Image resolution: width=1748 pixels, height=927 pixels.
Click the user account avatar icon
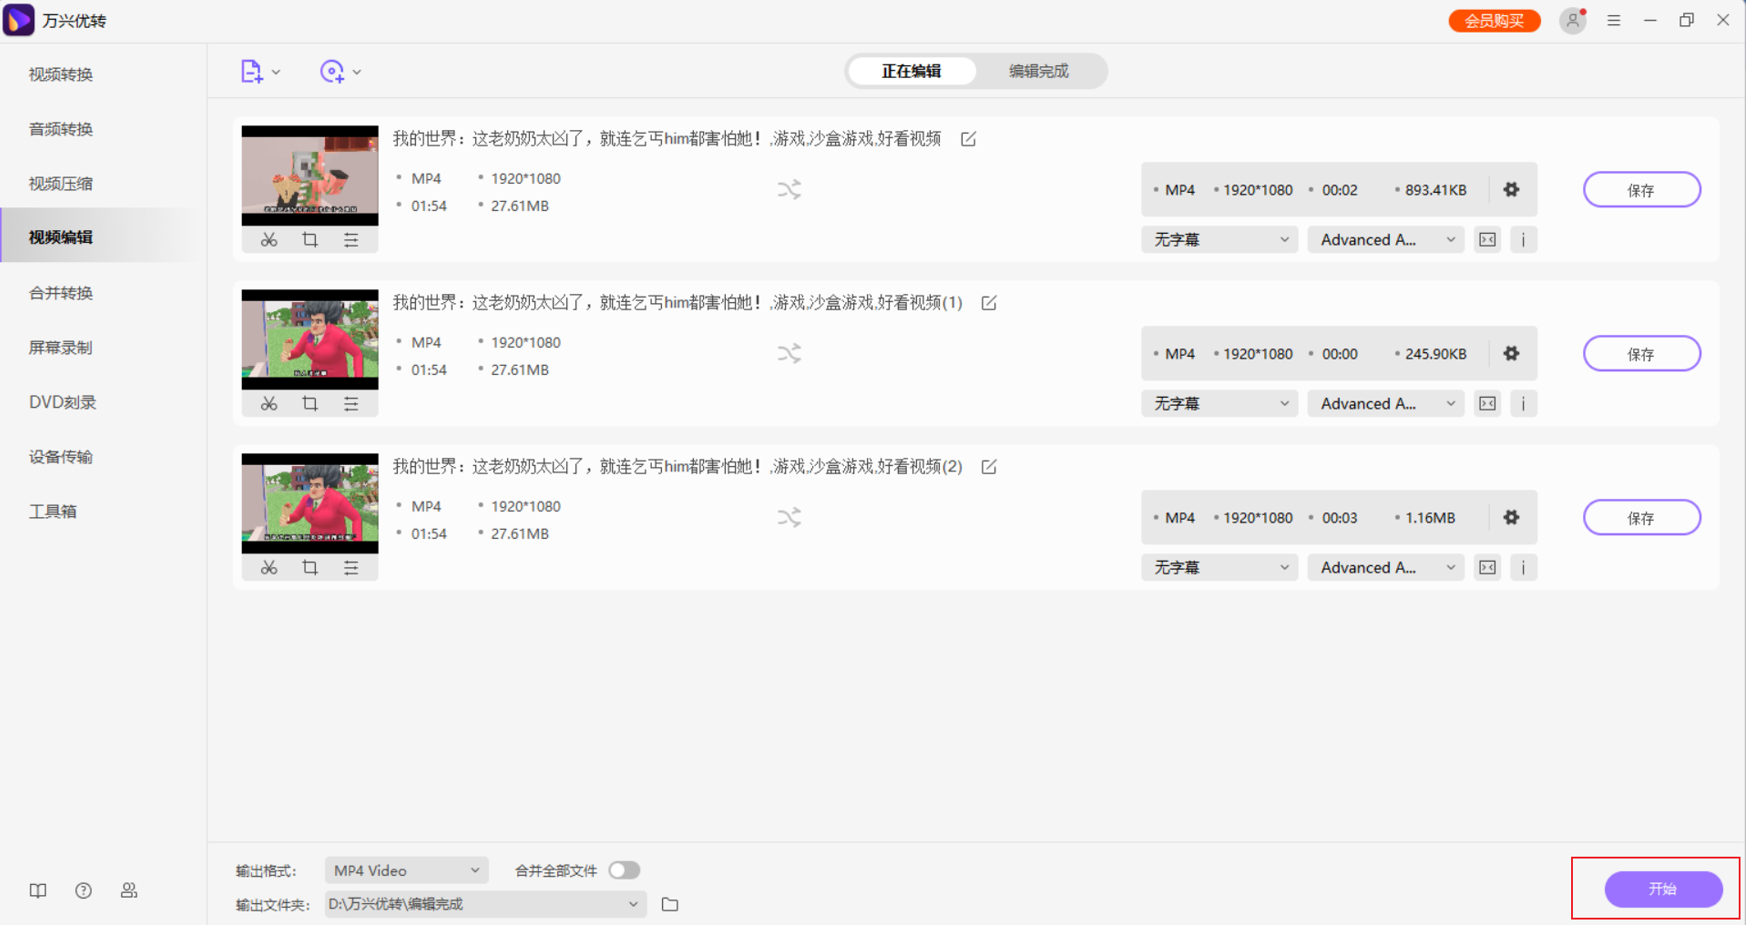pyautogui.click(x=1572, y=21)
